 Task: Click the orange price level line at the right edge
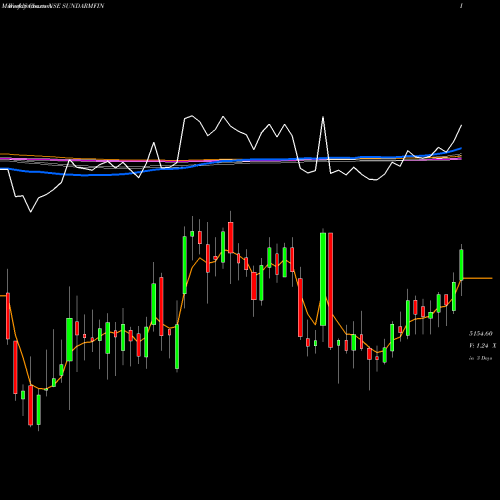click(477, 278)
